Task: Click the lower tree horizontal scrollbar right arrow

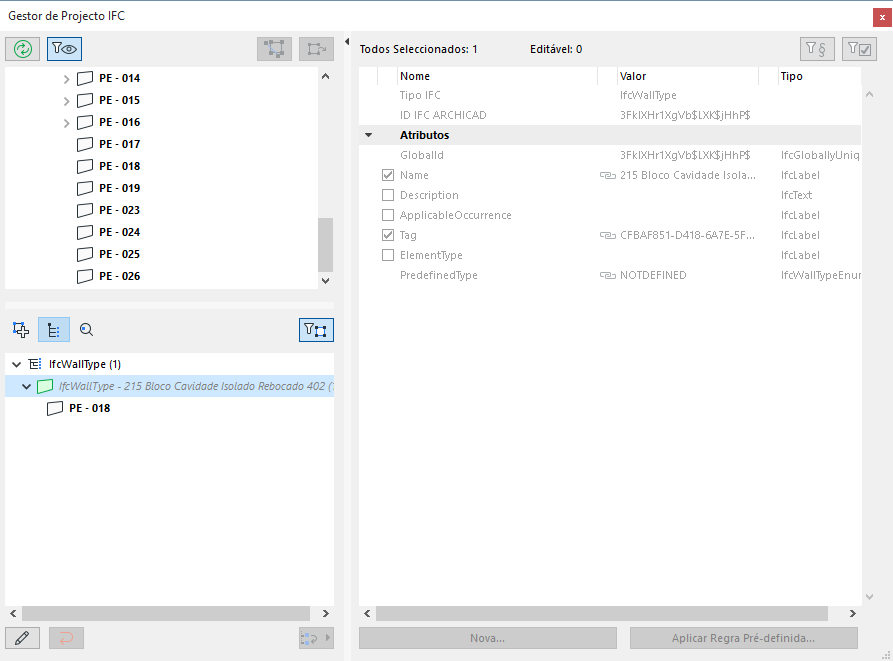Action: tap(325, 613)
